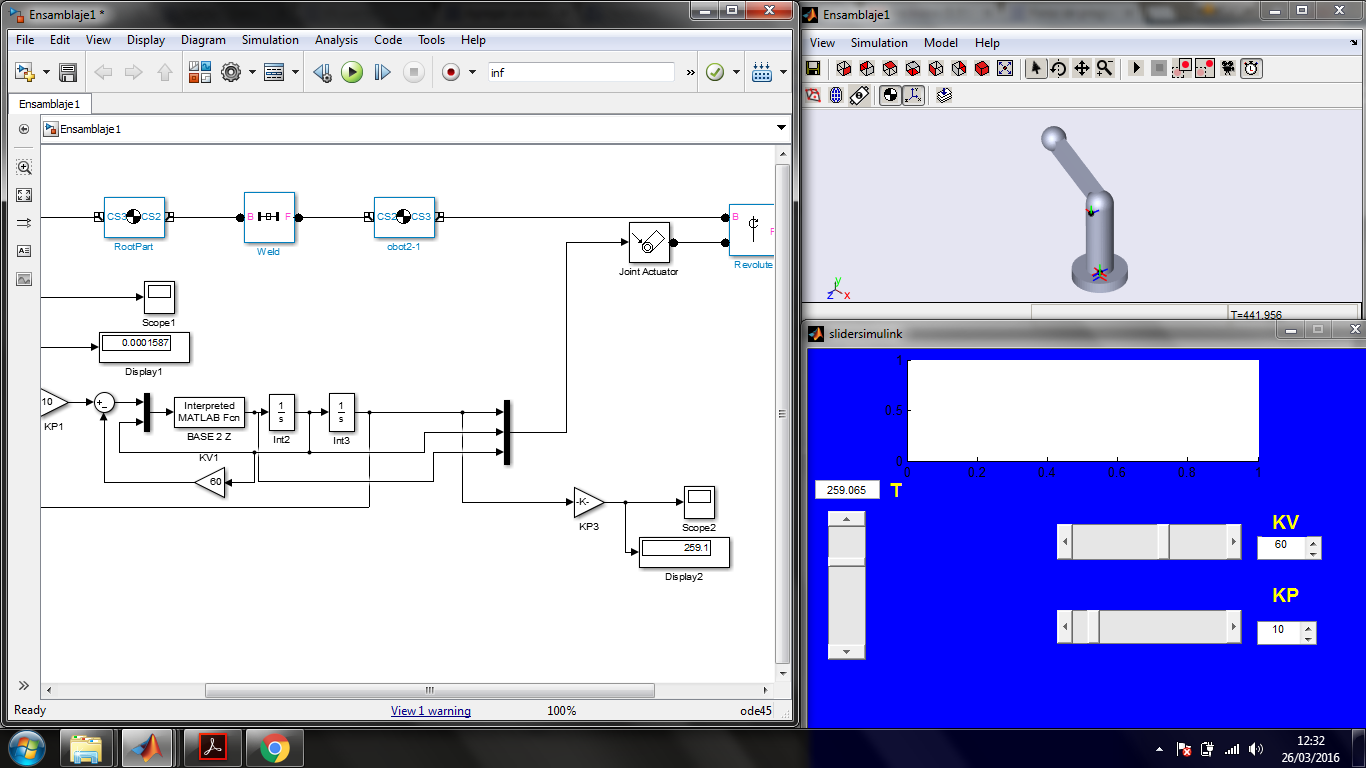Click the KV value up spinner arrow

(x=1314, y=542)
